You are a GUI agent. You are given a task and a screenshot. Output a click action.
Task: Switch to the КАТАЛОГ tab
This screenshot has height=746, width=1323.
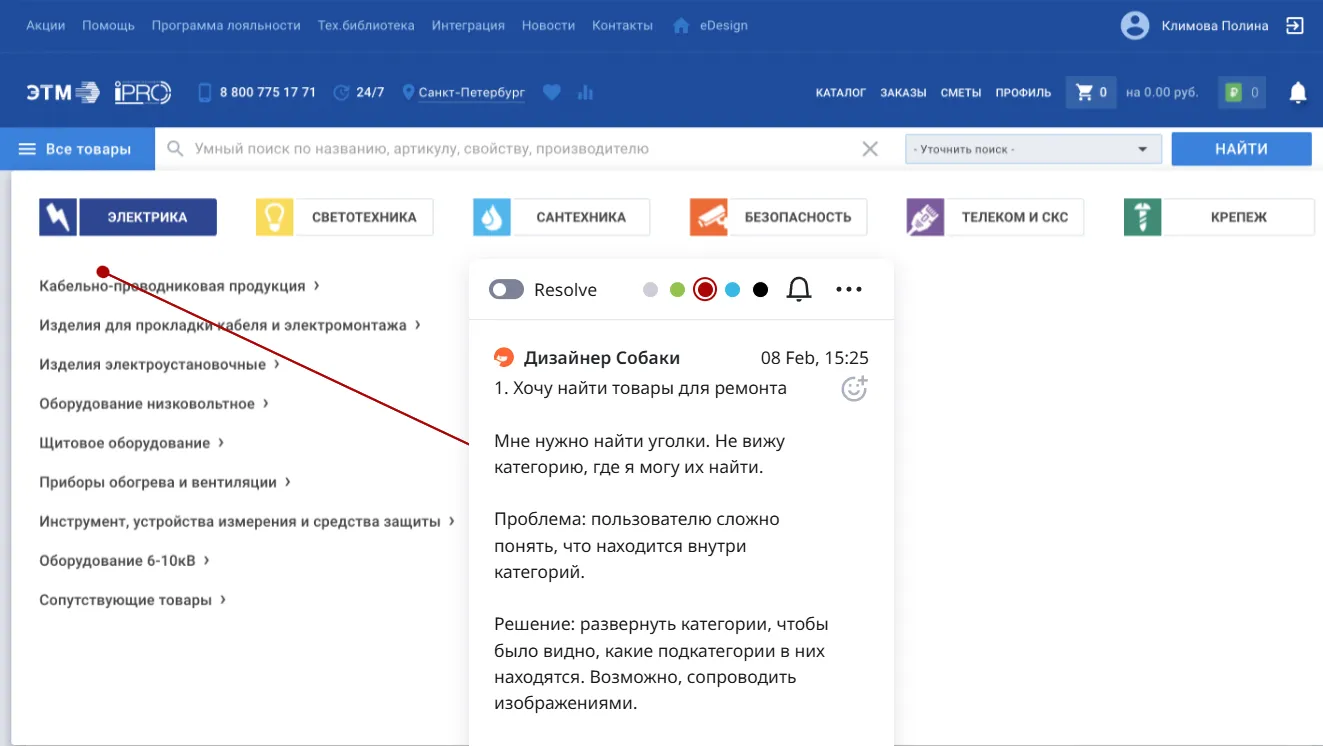(x=840, y=92)
